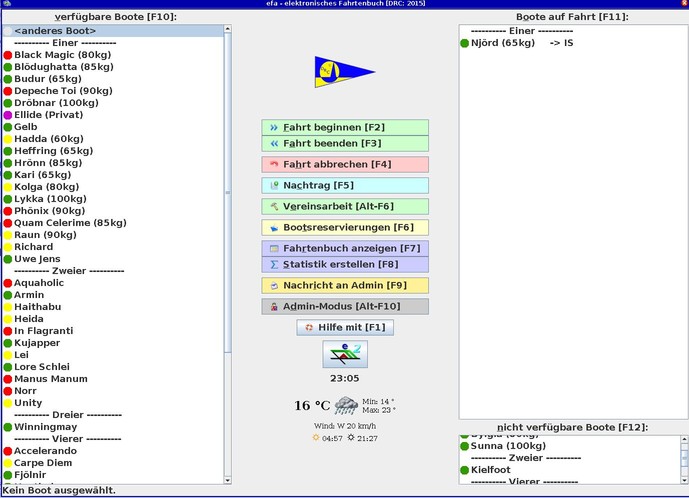Screen dimensions: 689x498
Task: Enter Admin-Modus
Action: (x=344, y=306)
